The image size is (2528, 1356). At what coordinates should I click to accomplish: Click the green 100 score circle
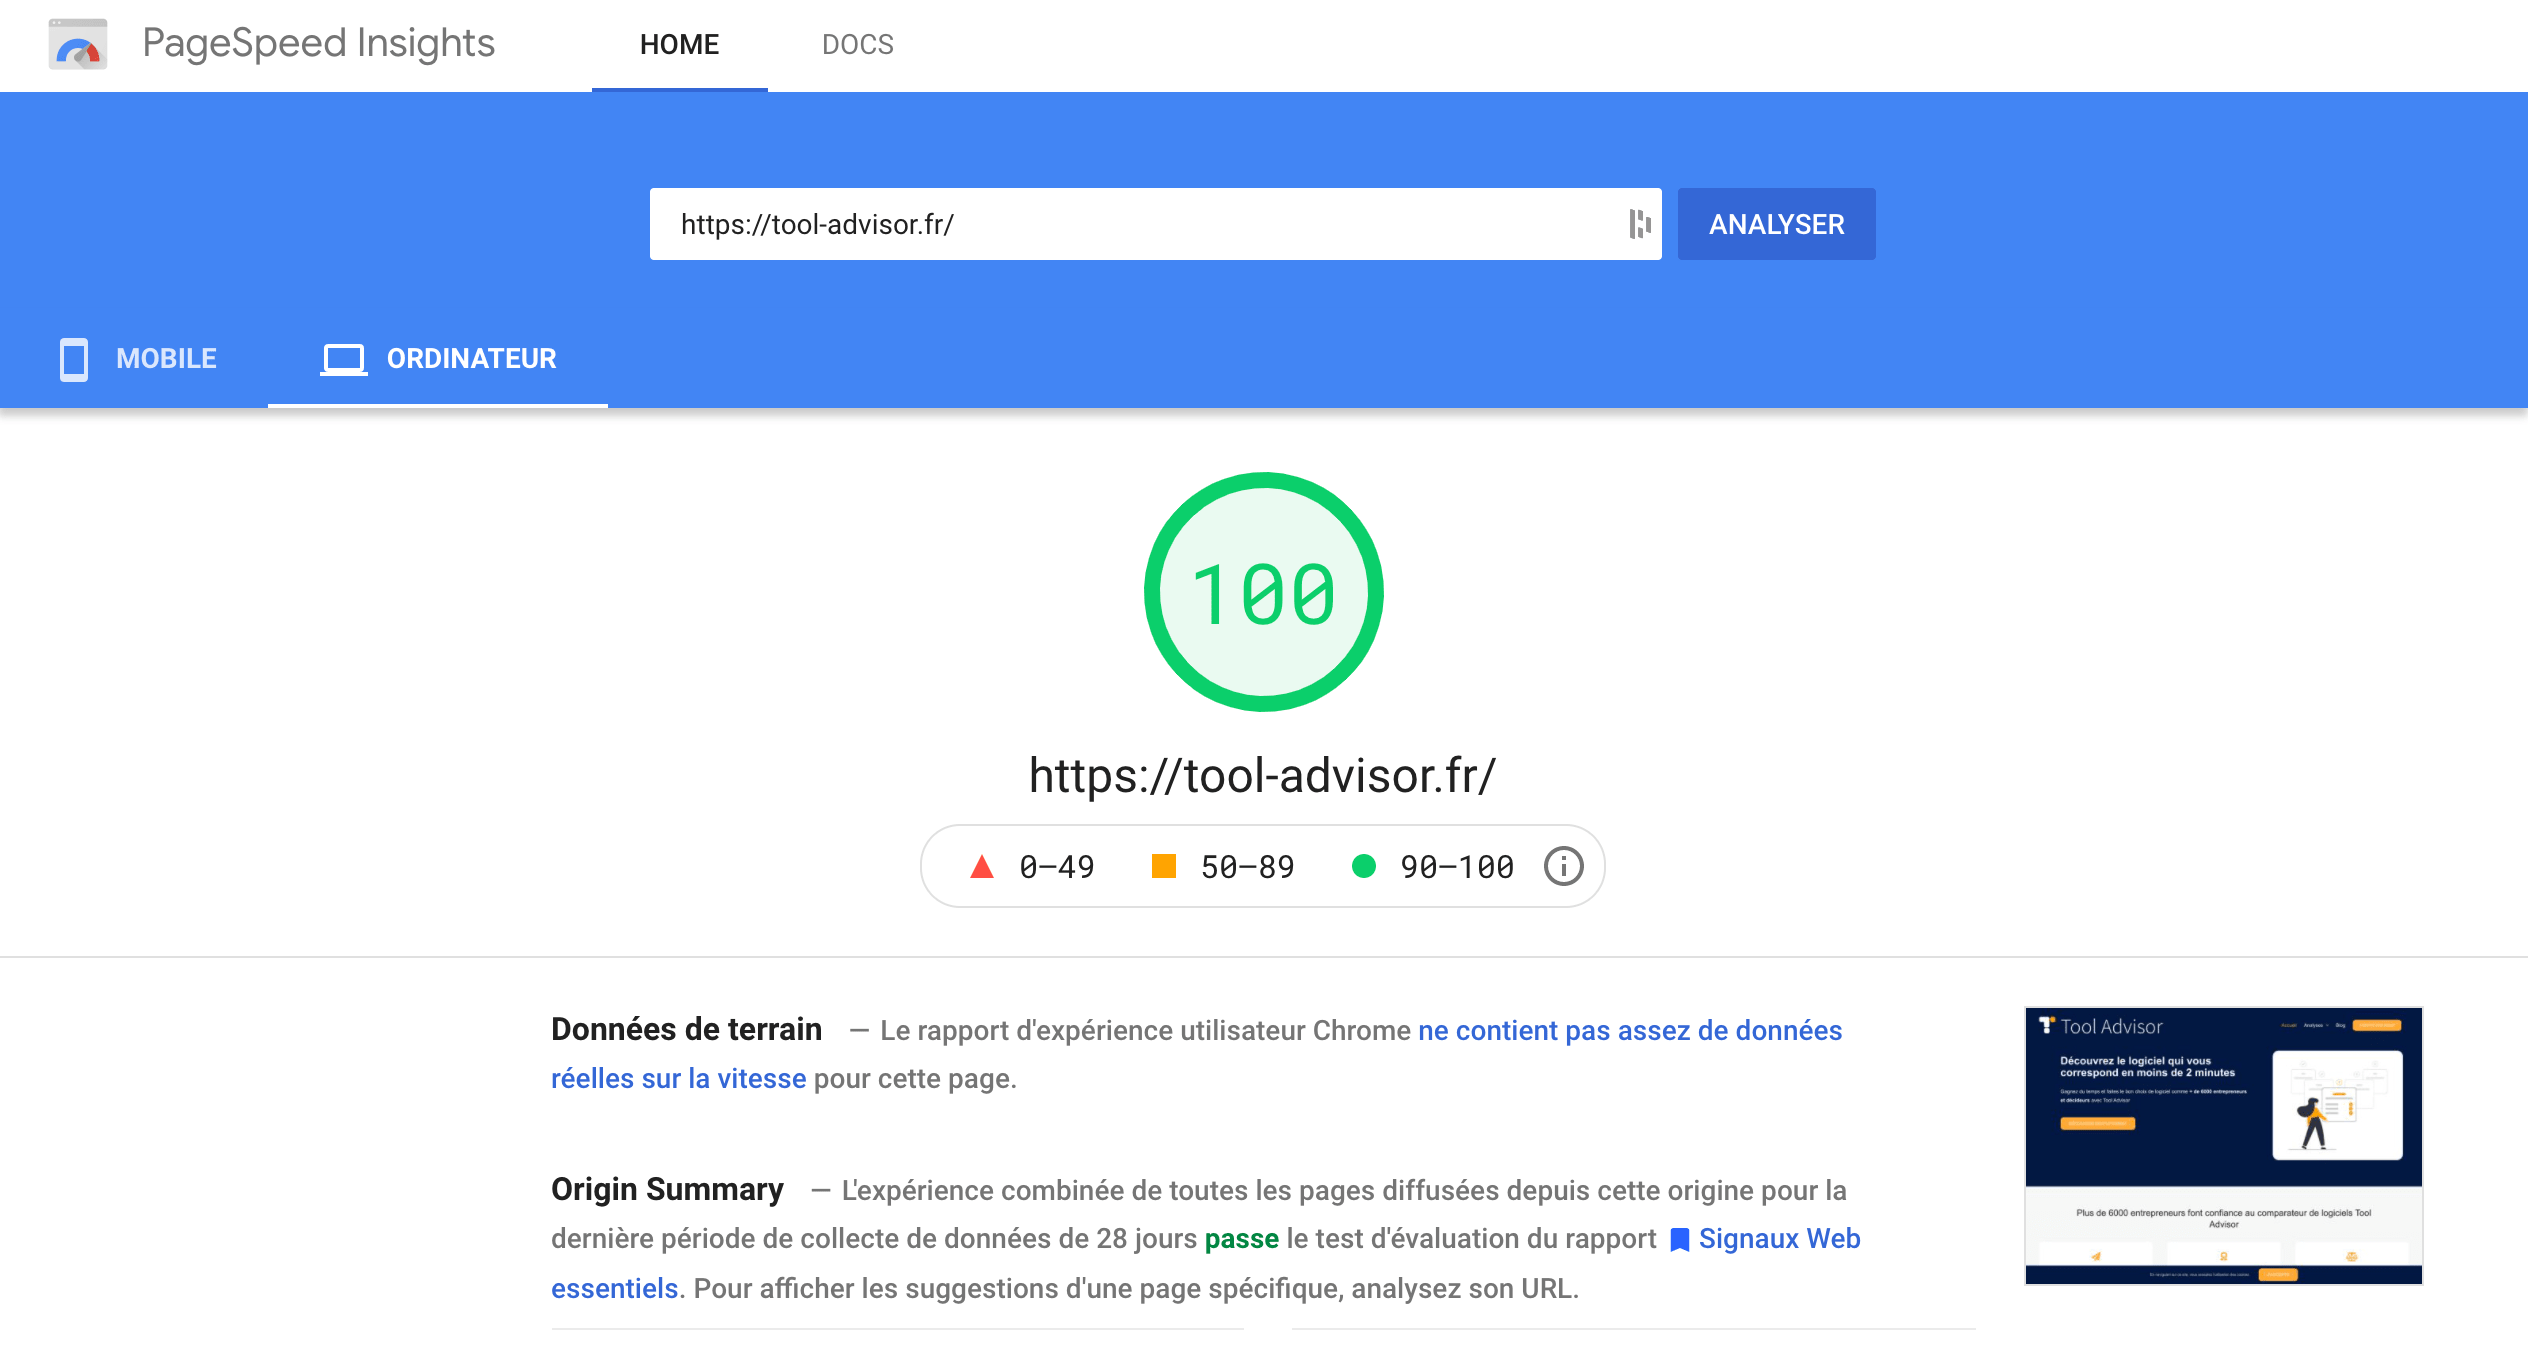click(x=1263, y=592)
